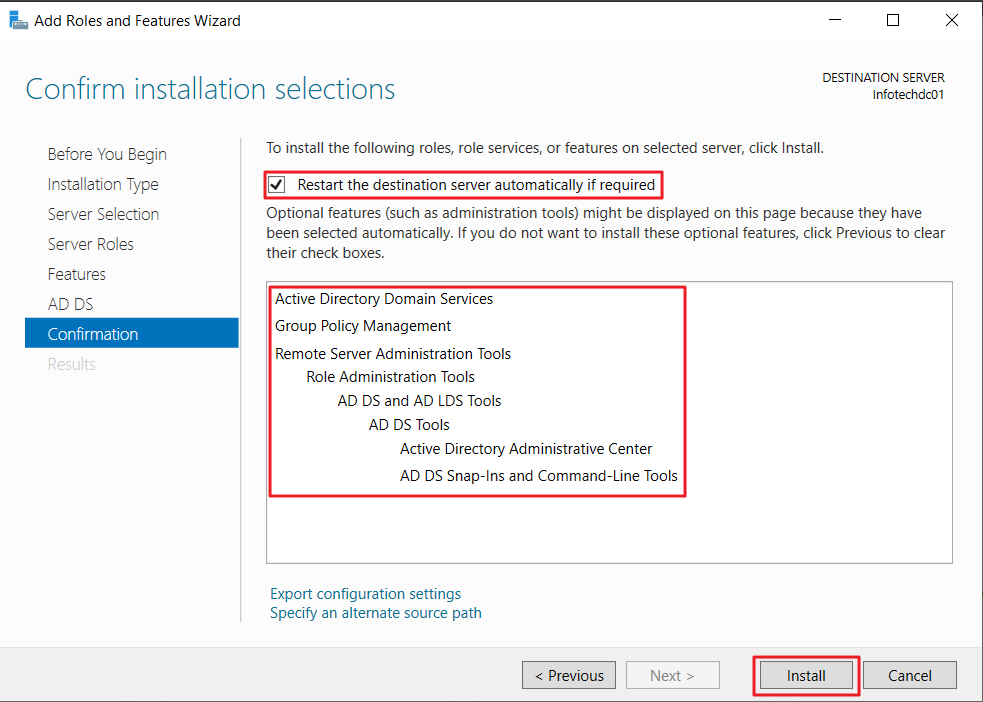Select the Installation Type step
Image resolution: width=983 pixels, height=702 pixels.
click(x=103, y=184)
